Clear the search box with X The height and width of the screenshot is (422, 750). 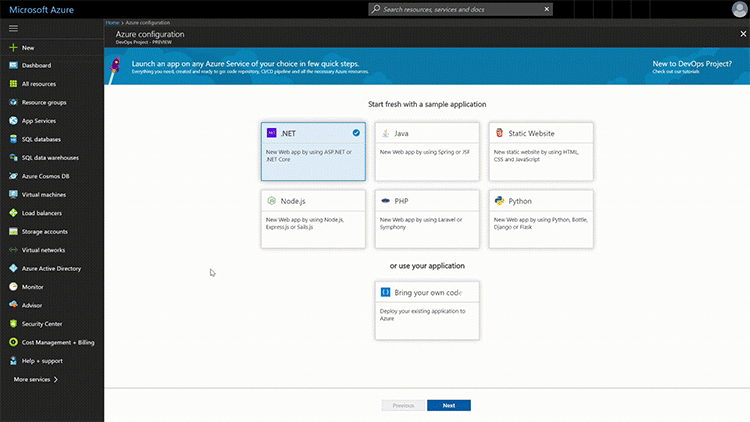[547, 9]
